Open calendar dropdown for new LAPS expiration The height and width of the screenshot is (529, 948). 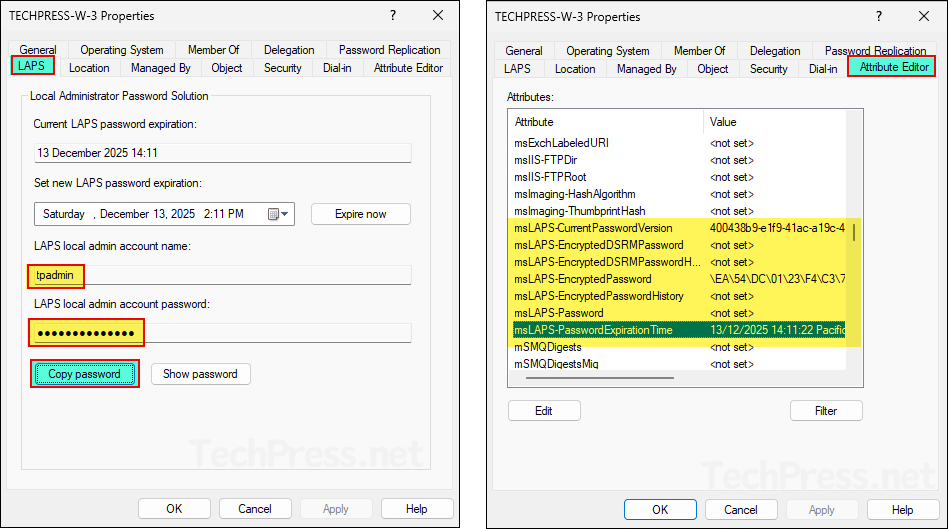coord(278,214)
